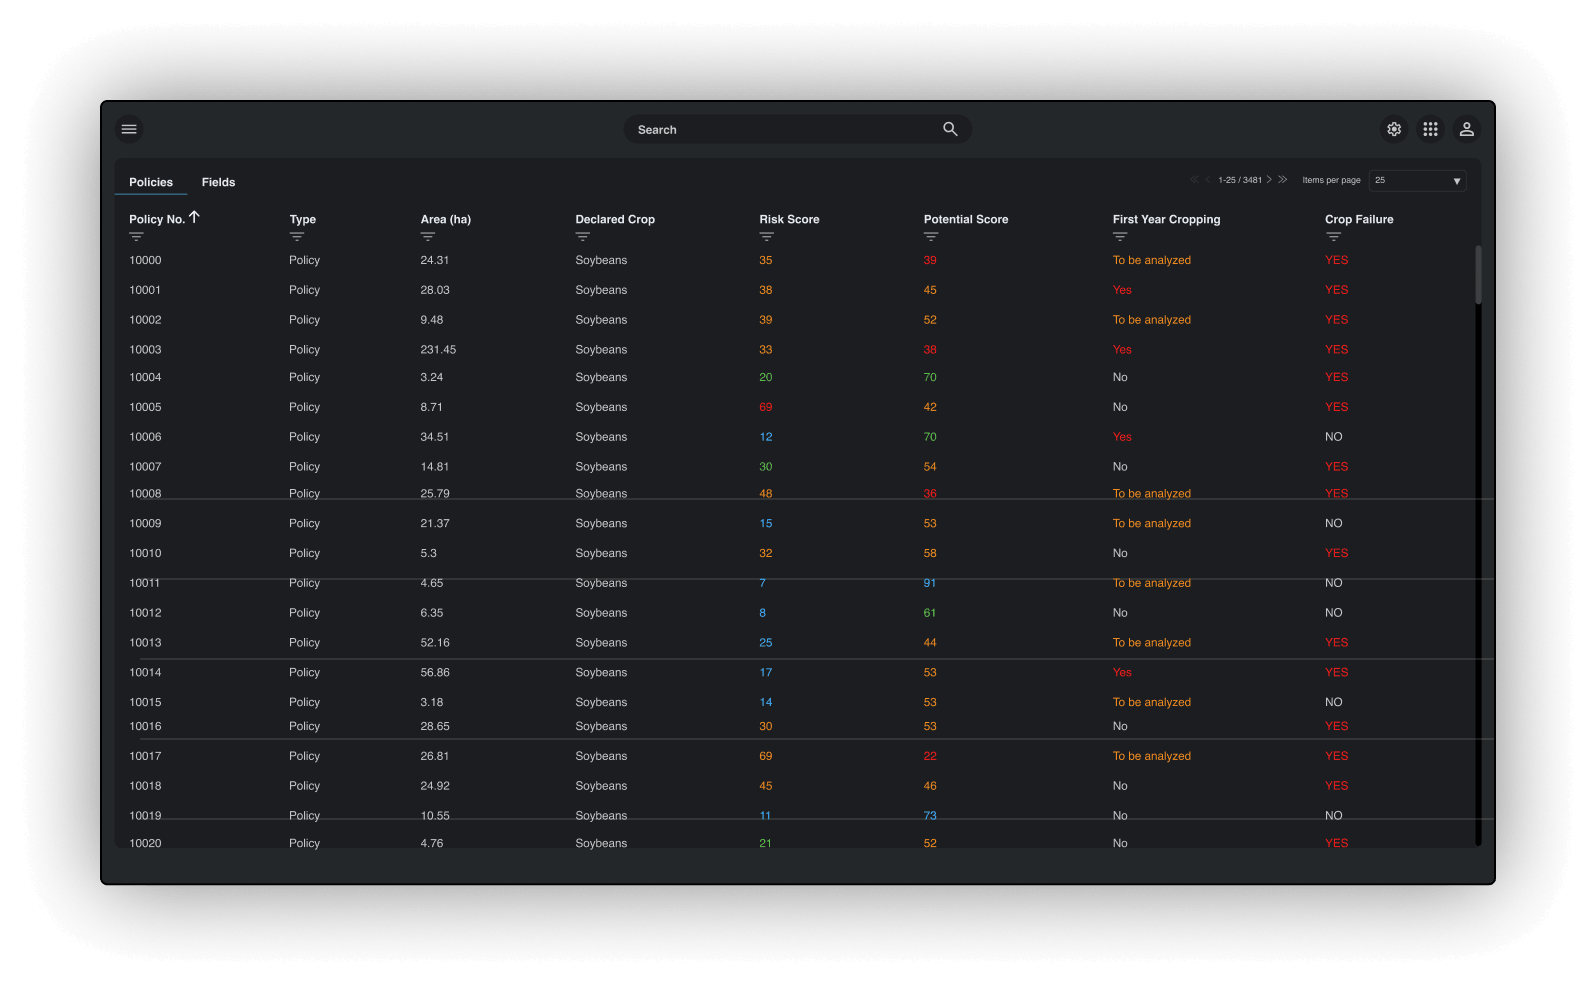This screenshot has height=986, width=1596.
Task: Click potential score 61 in row 10012
Action: [930, 613]
